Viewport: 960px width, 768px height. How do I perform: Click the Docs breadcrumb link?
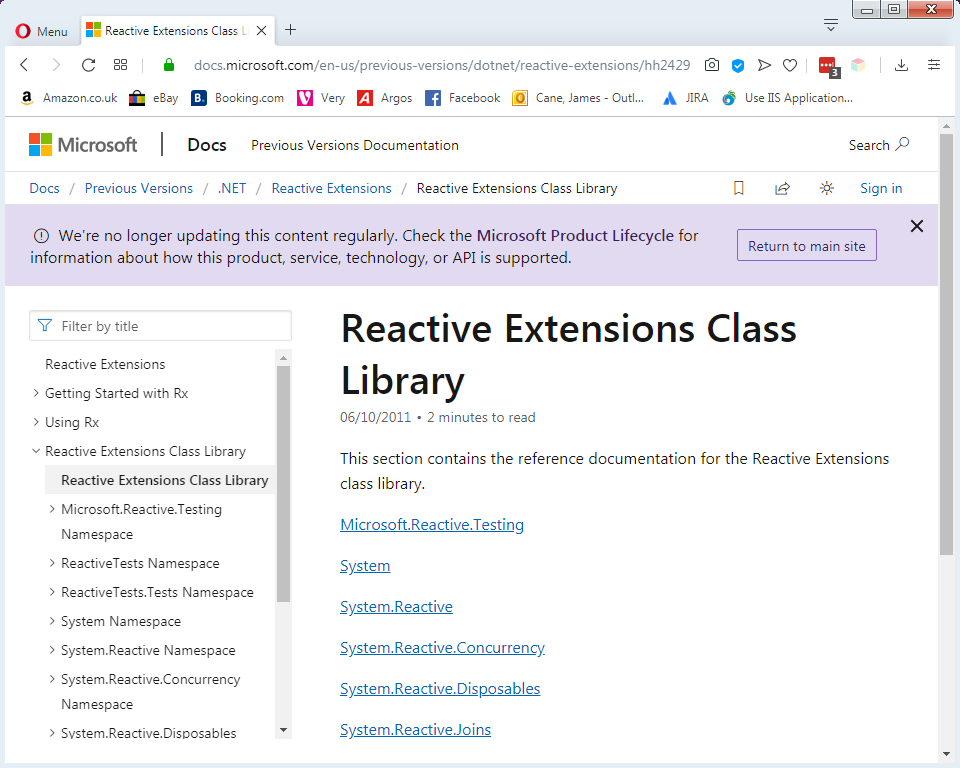44,188
